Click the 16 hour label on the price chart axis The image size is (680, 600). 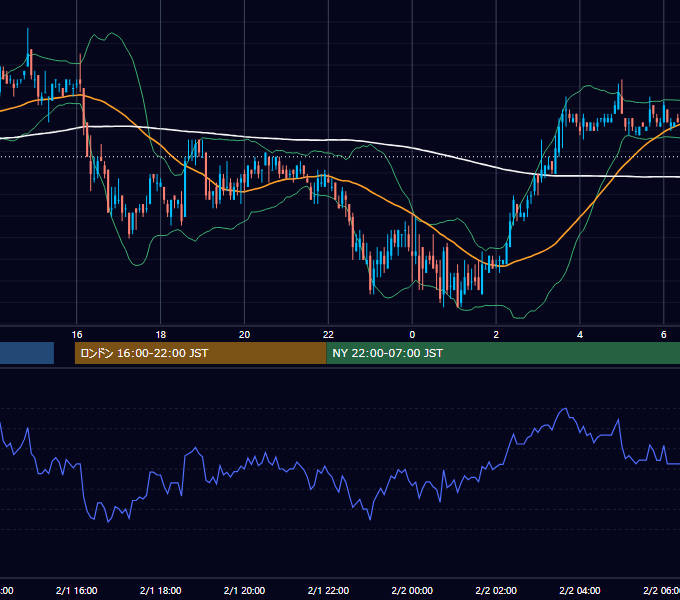[77, 335]
